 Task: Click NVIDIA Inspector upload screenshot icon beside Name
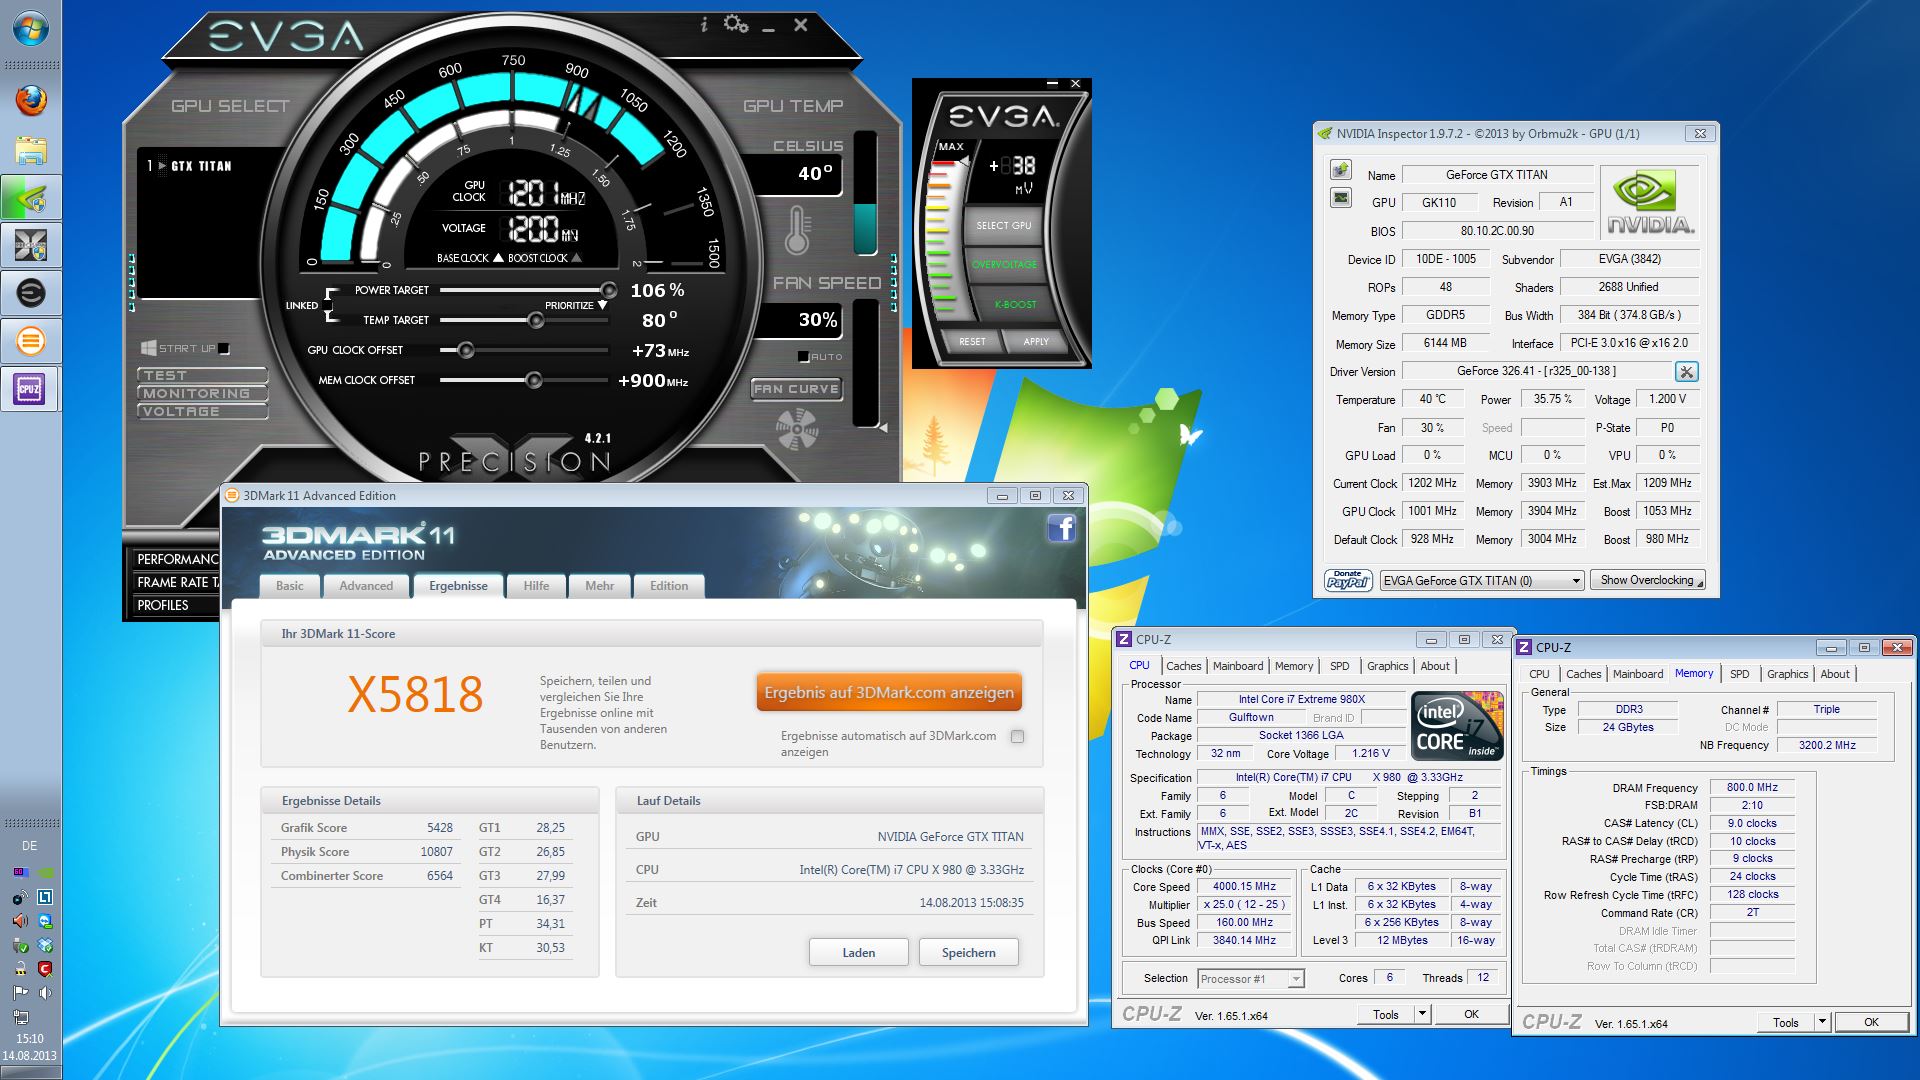click(x=1341, y=171)
